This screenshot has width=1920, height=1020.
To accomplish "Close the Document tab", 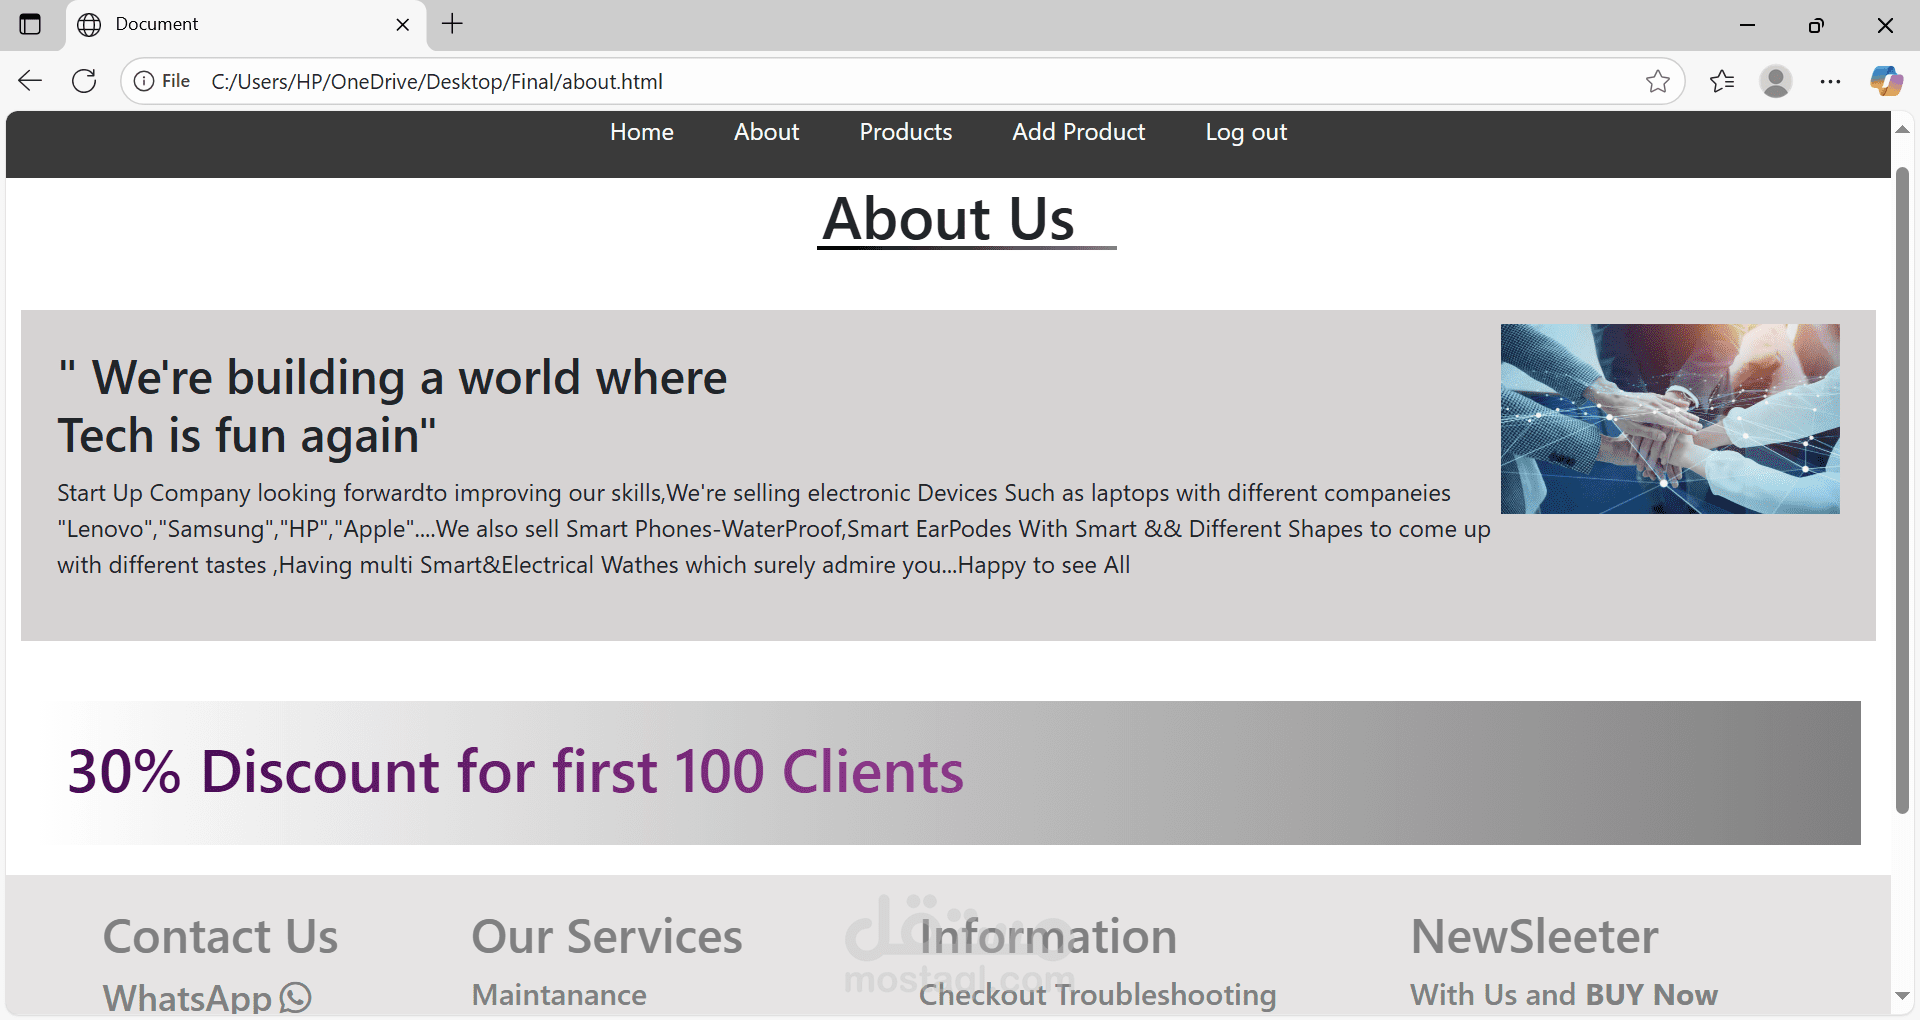I will click(x=403, y=24).
